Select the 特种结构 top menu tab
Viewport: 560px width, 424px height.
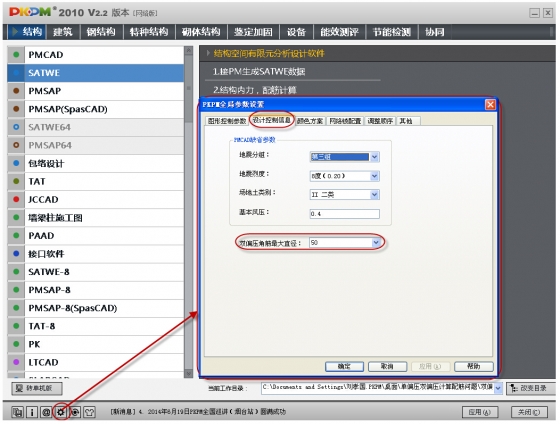pyautogui.click(x=149, y=32)
